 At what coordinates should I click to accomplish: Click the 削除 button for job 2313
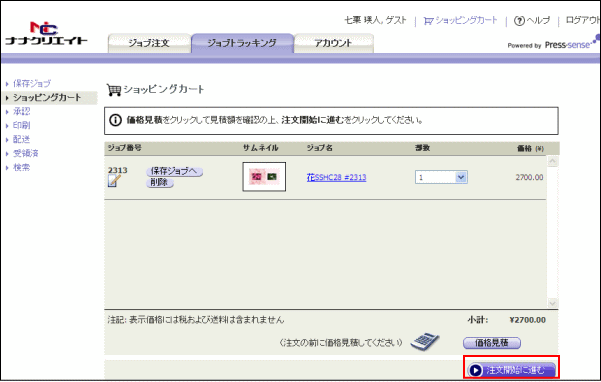pos(160,183)
